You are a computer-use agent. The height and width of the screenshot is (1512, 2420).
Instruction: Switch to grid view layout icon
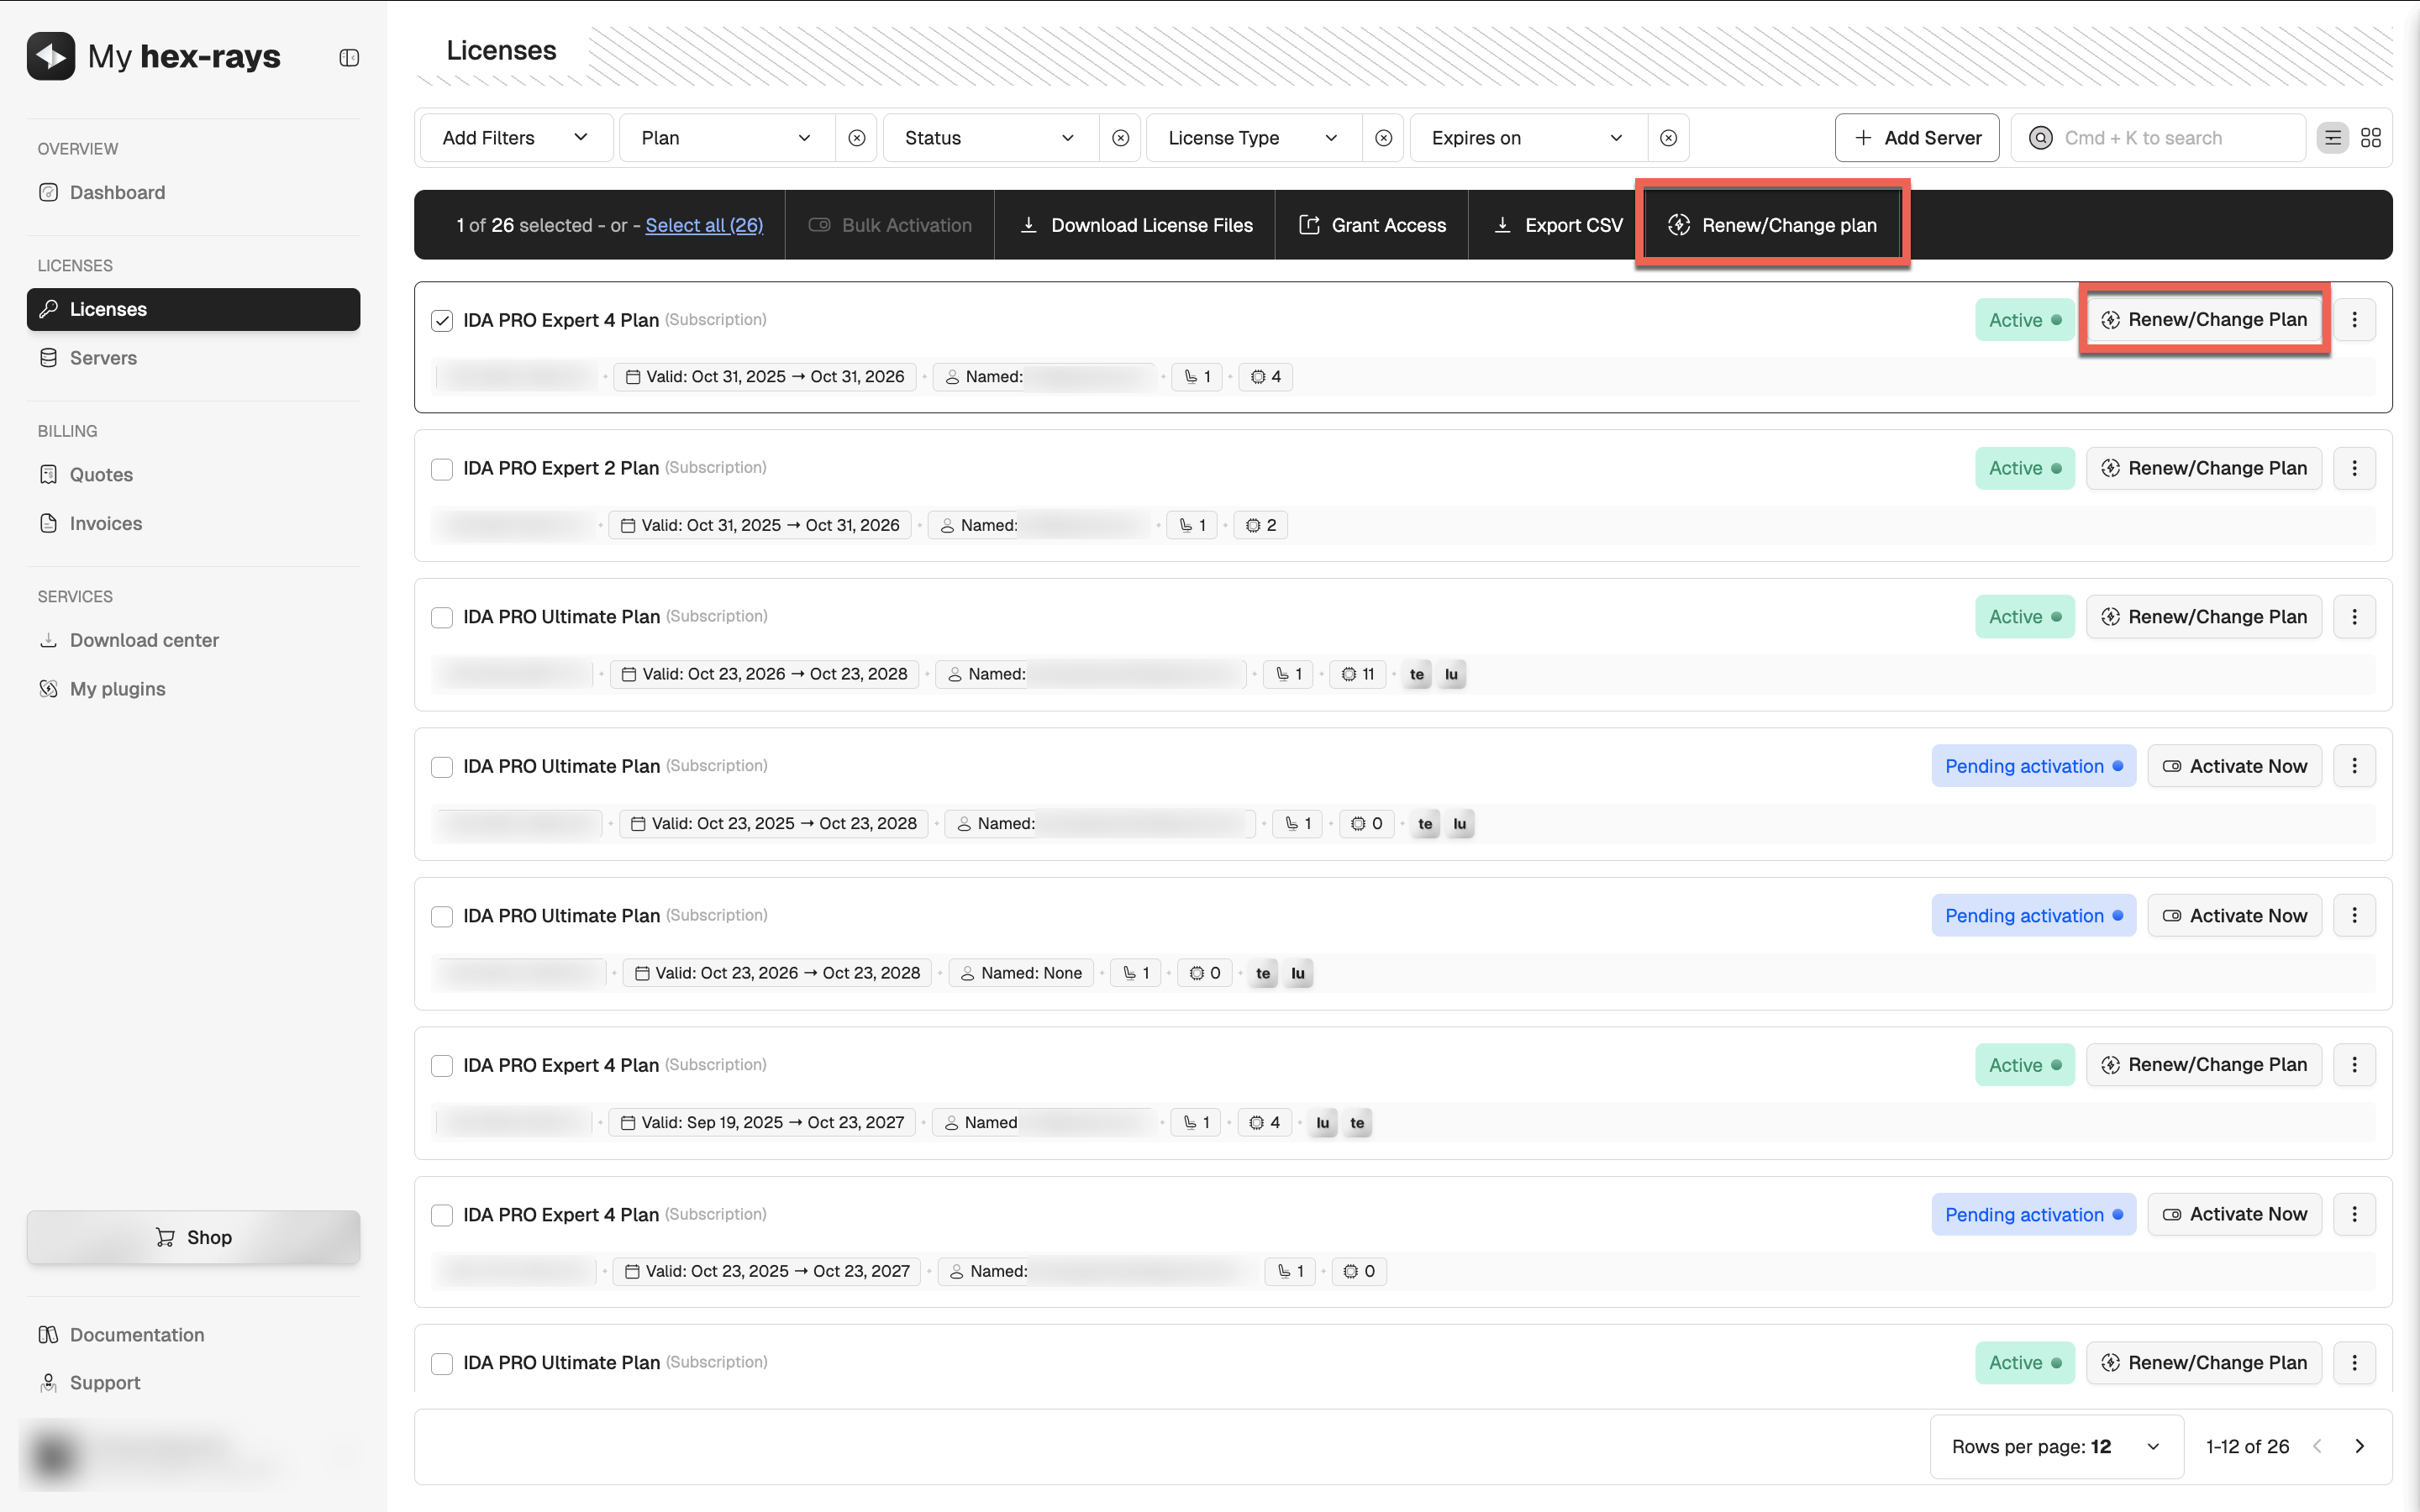coord(2370,138)
